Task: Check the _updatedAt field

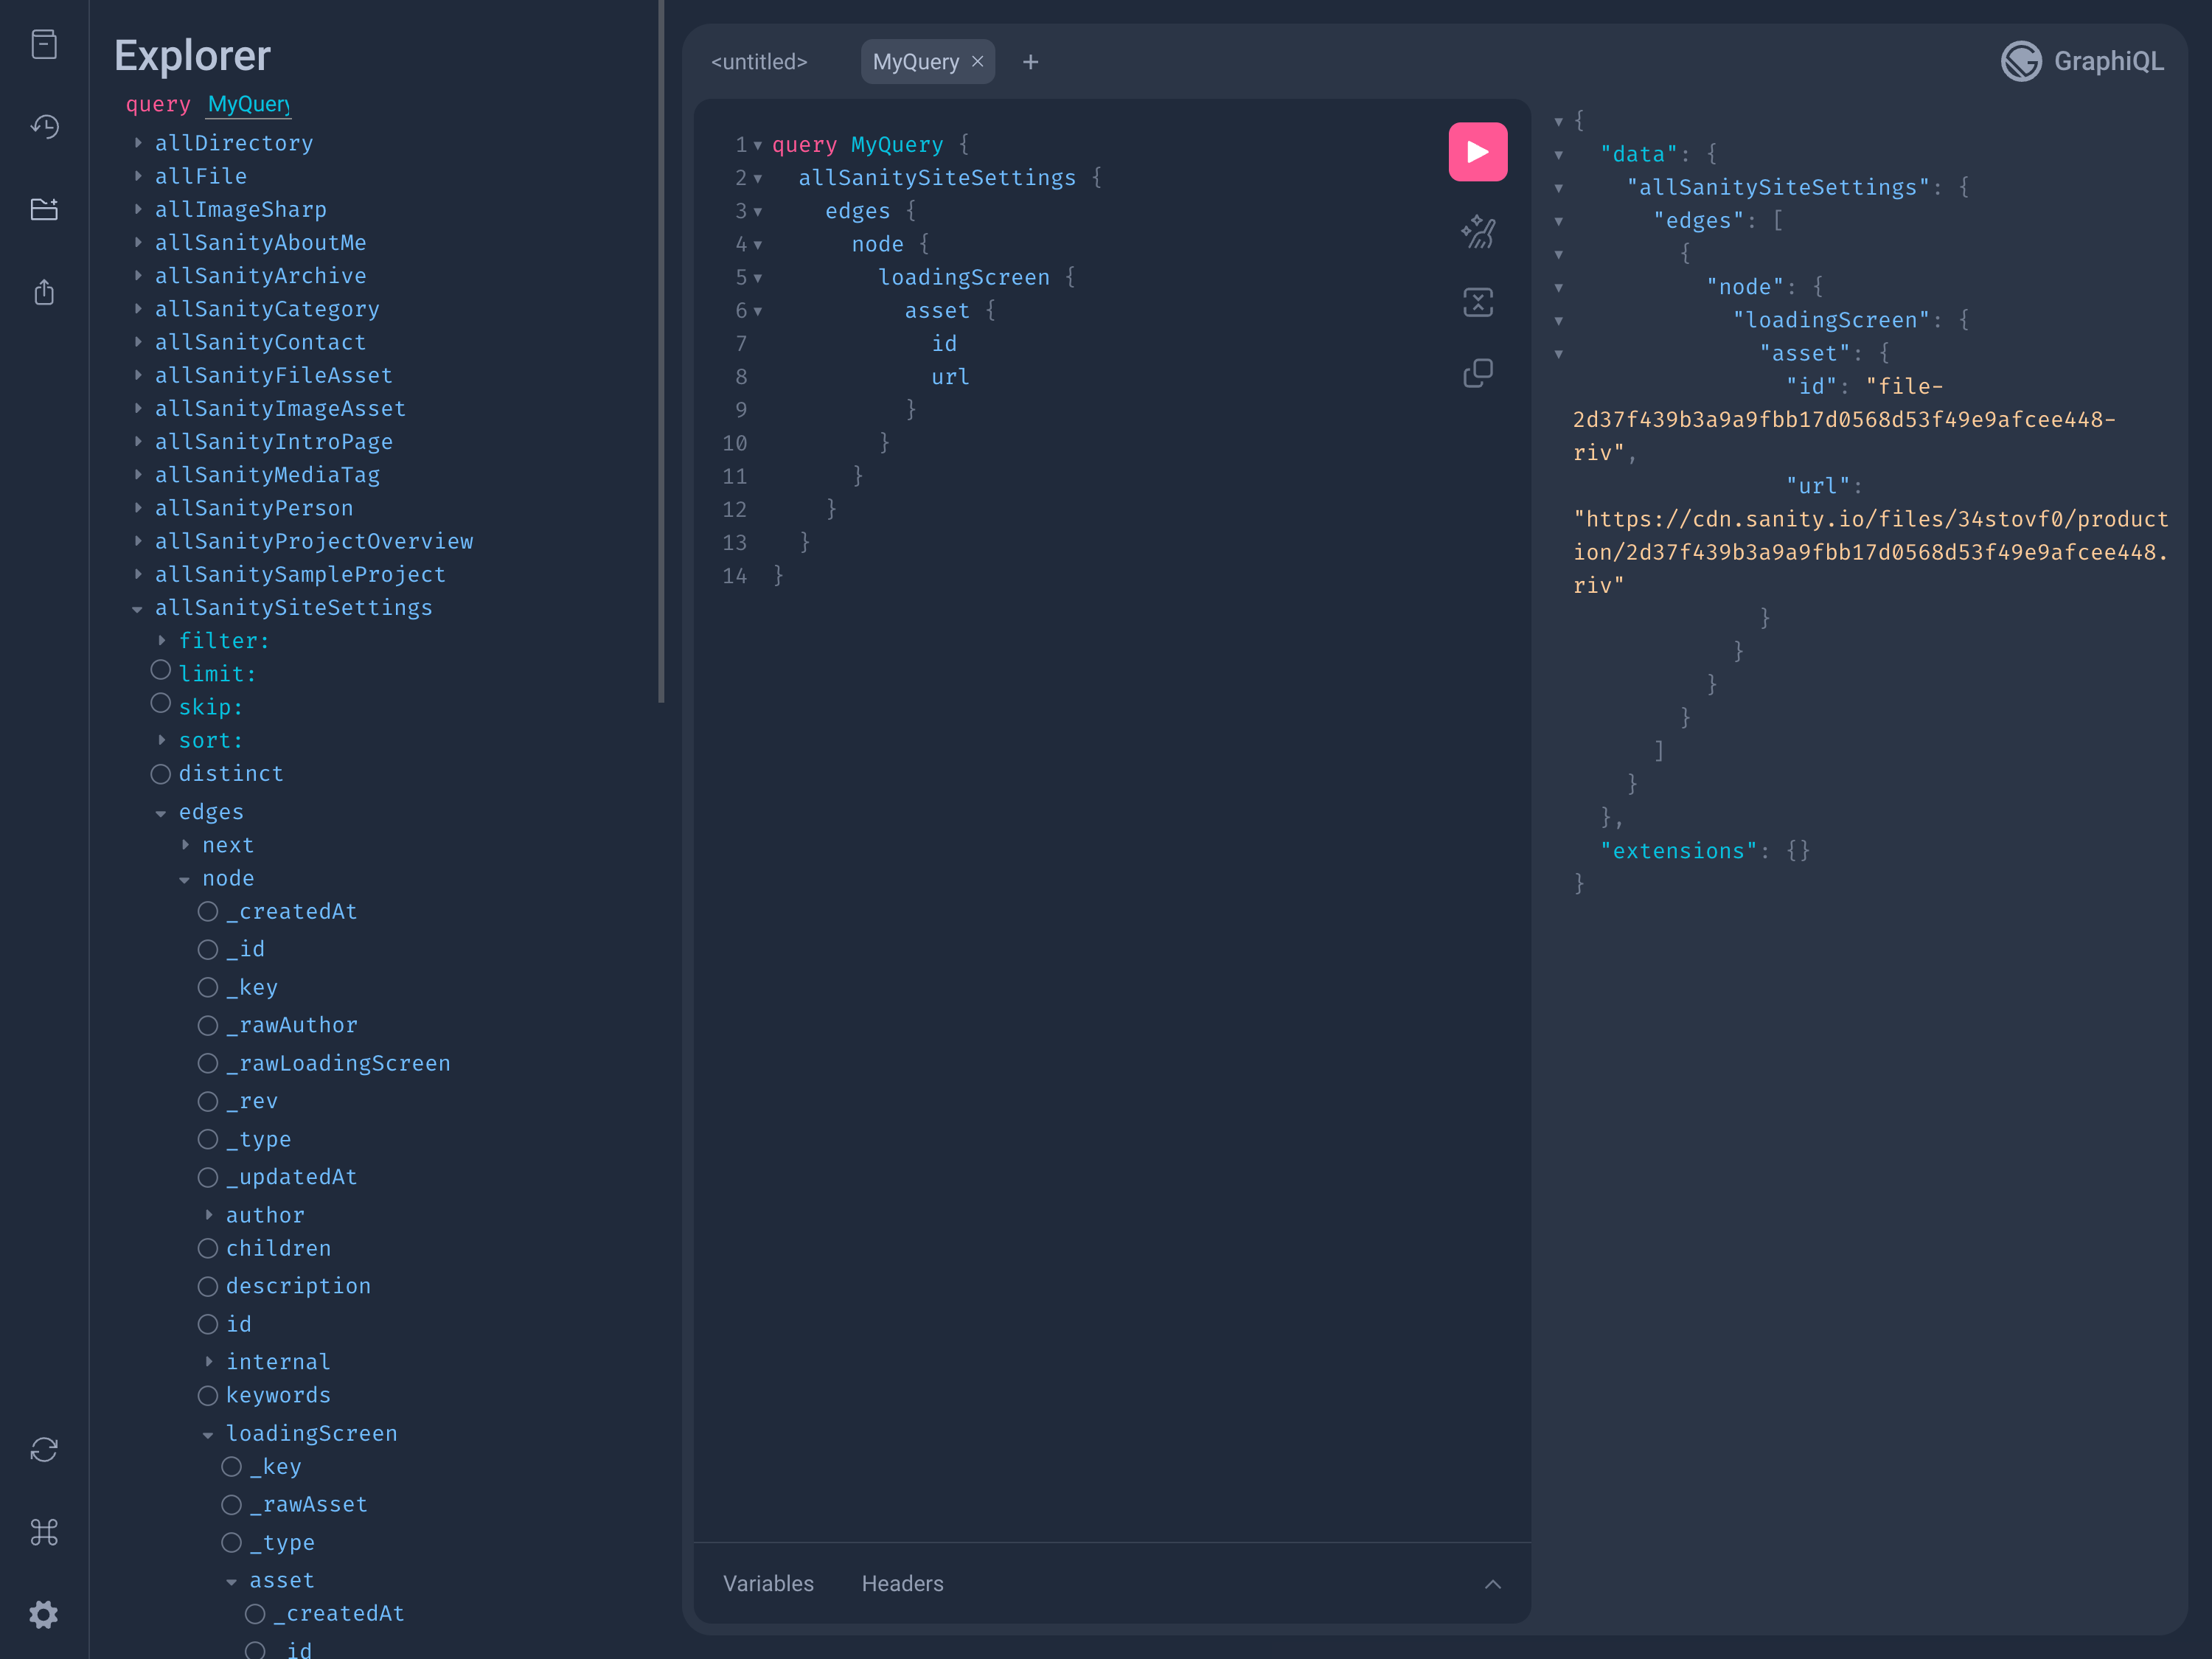Action: pos(208,1178)
